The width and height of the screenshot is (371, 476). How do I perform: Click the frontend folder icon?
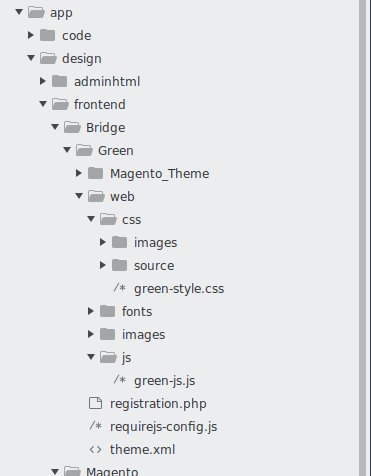click(60, 104)
